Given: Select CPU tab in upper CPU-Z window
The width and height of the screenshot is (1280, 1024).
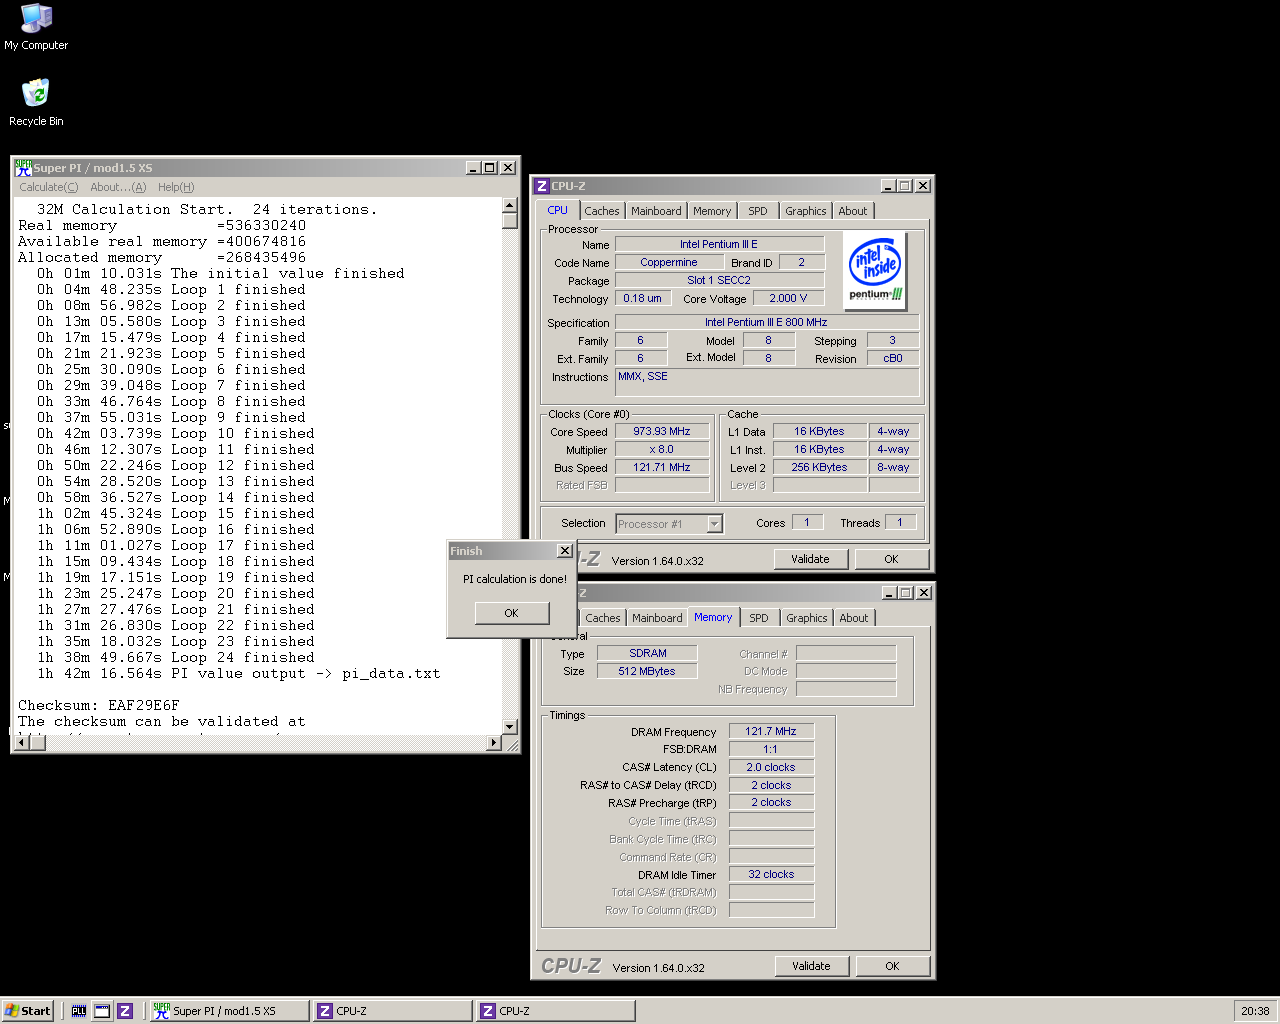Looking at the screenshot, I should coord(558,210).
